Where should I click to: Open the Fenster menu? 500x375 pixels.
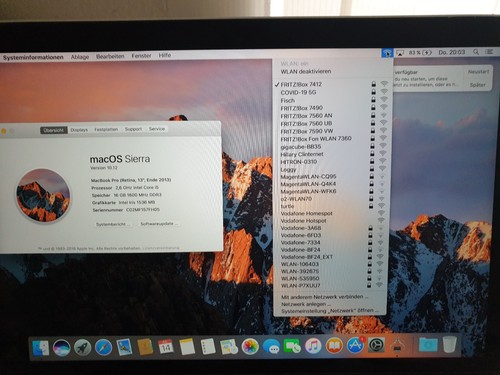click(x=141, y=56)
